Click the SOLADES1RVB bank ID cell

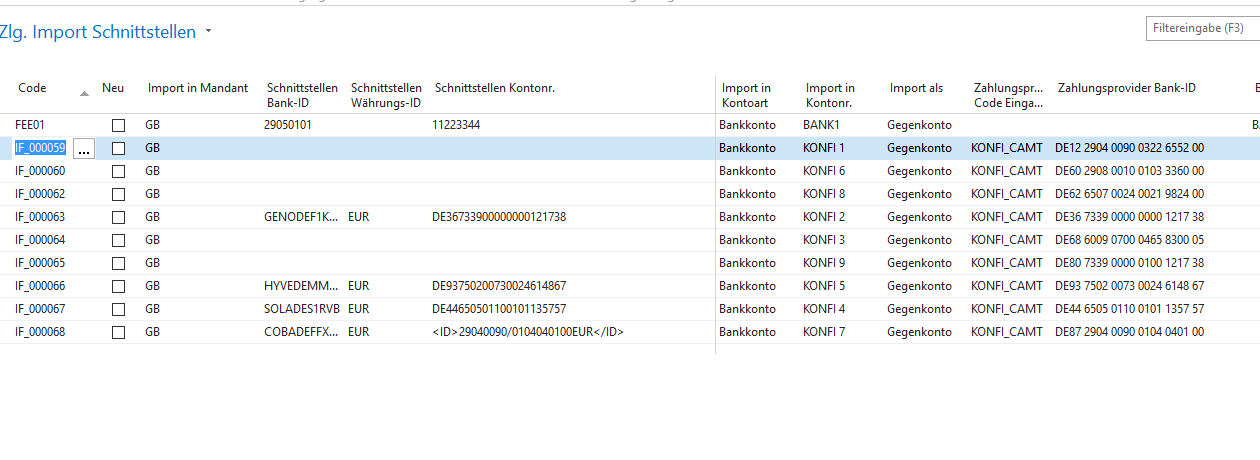pos(302,309)
